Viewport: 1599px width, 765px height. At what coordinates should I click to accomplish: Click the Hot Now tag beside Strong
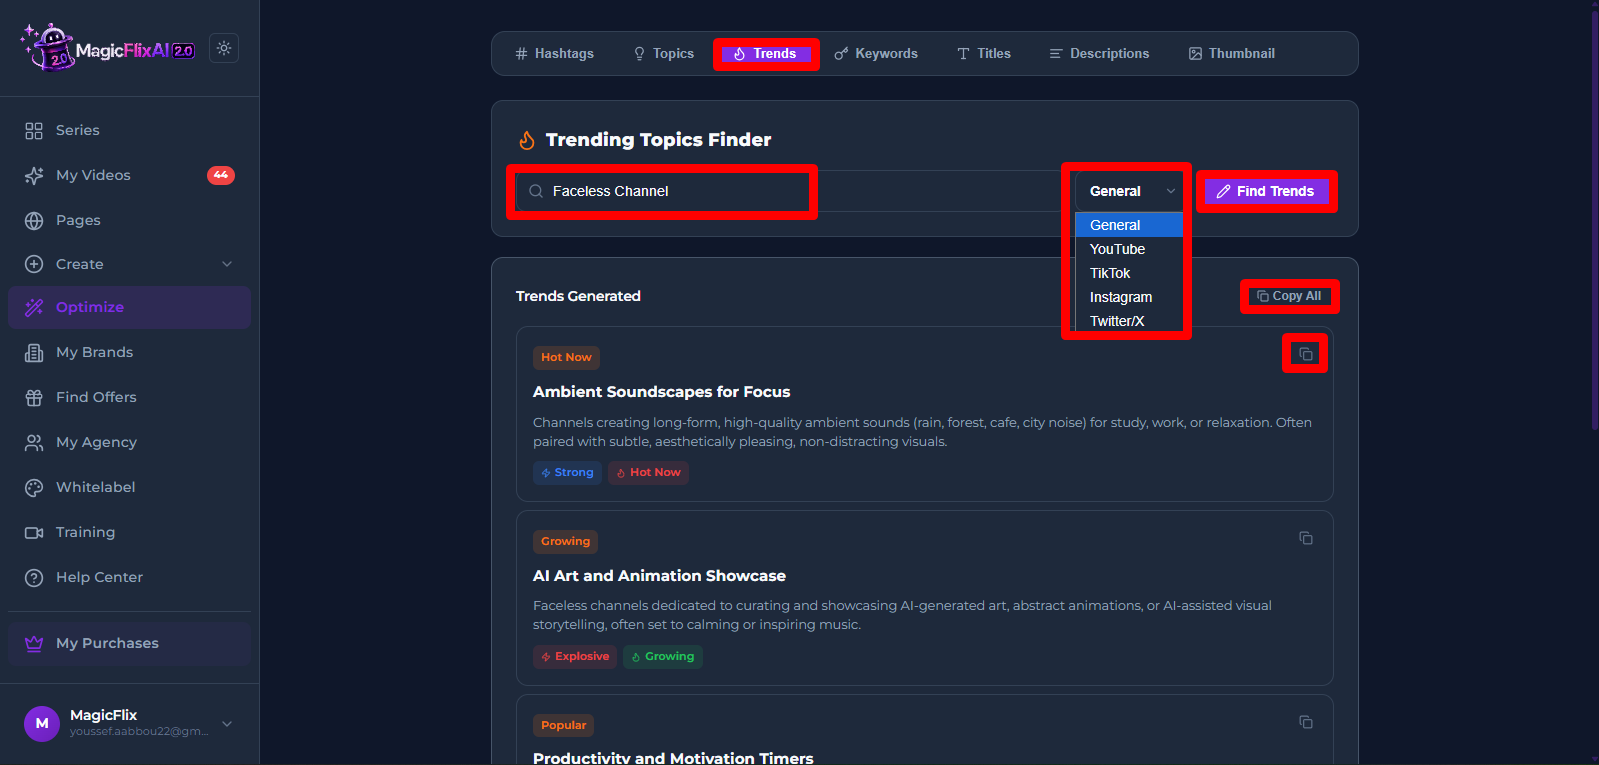tap(648, 472)
